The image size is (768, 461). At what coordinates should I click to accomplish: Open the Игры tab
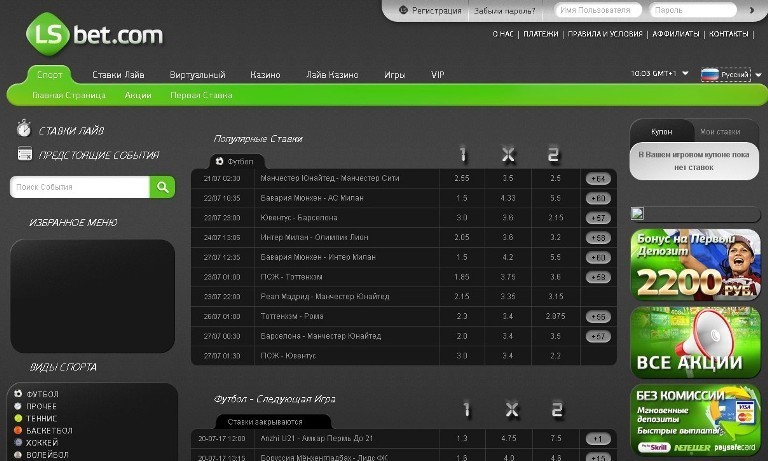(x=394, y=74)
